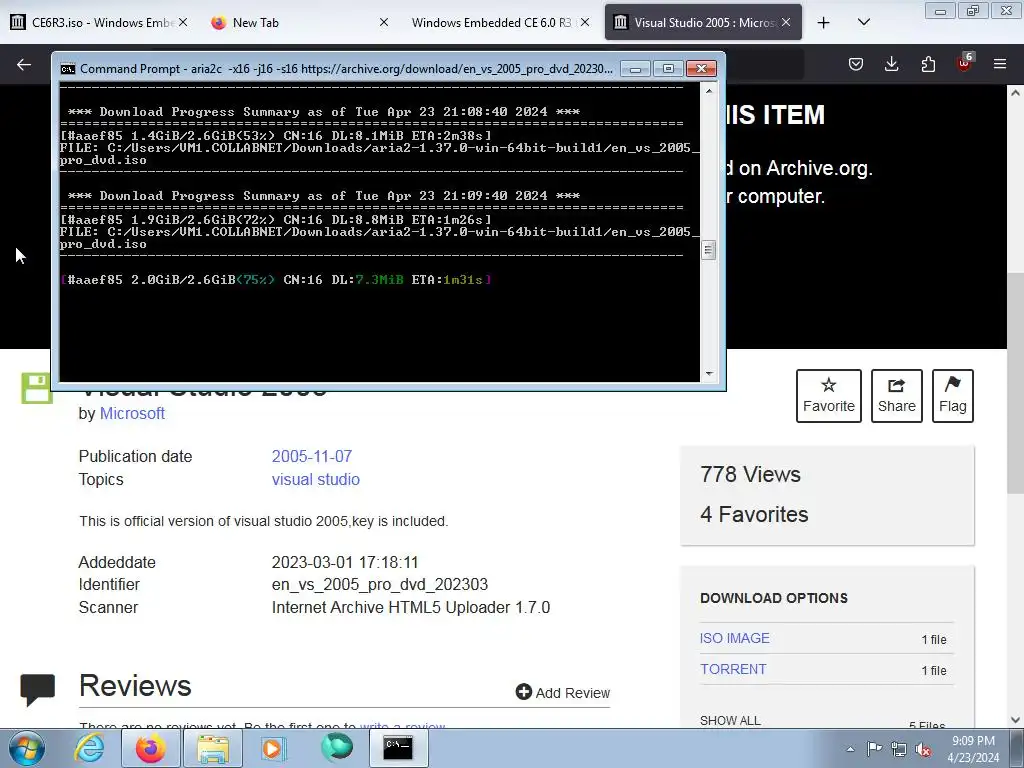Click the uBlock Origin shield icon
This screenshot has width=1024, height=768.
pos(964,63)
